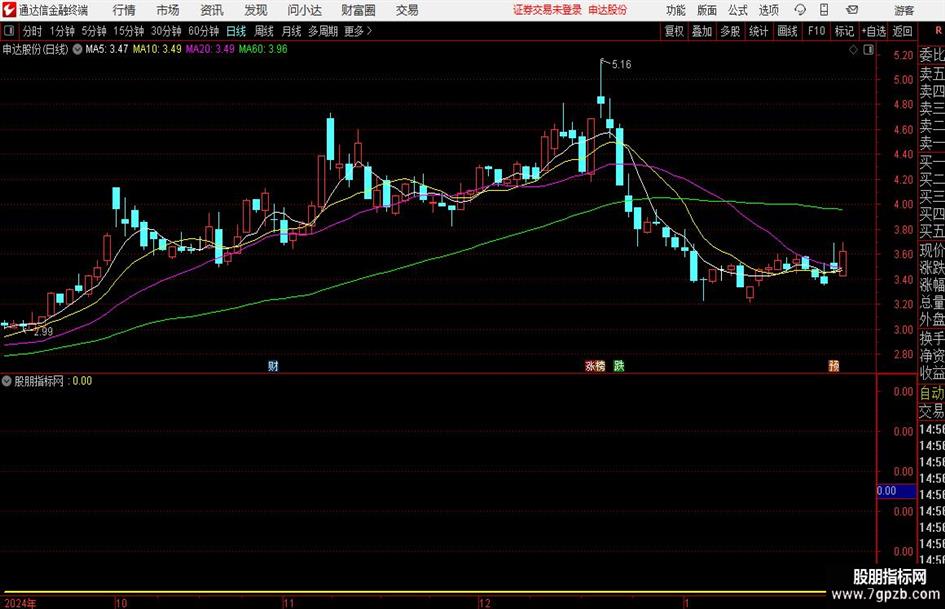
Task: Click the MA5: 3.47 indicator label
Action: 107,49
